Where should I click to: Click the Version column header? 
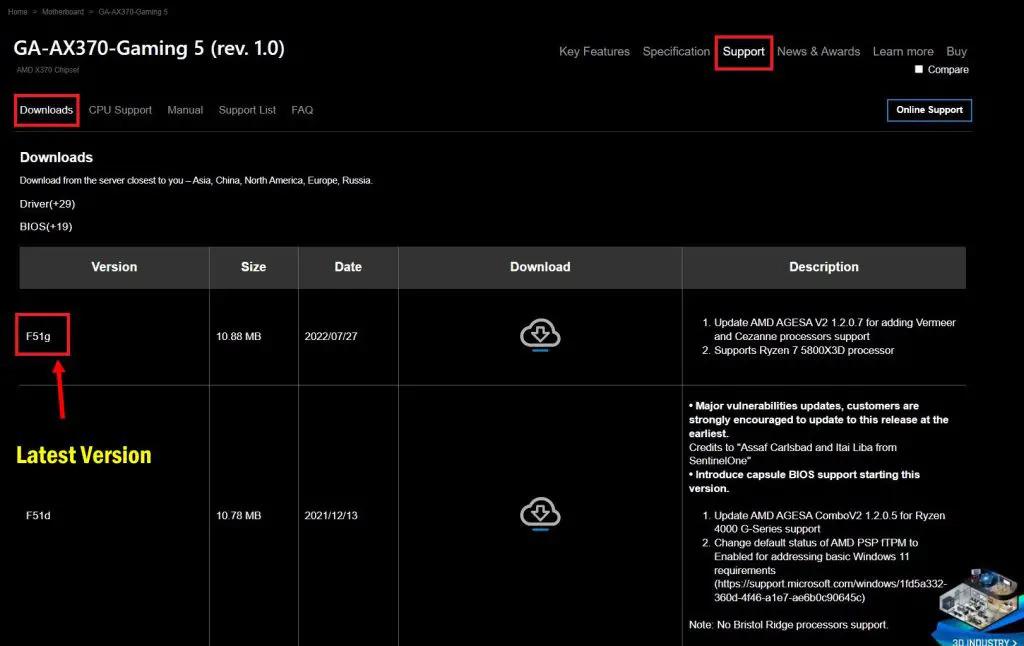114,267
